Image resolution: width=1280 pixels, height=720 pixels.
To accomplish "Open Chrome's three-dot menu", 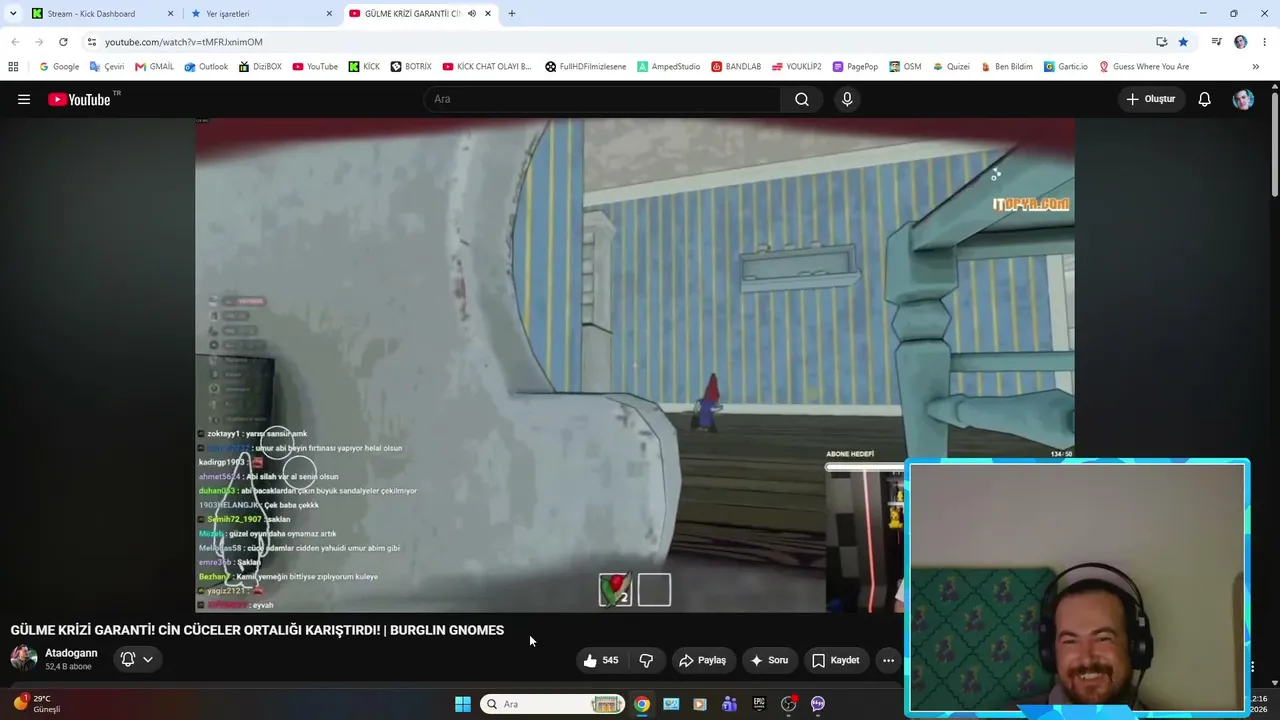I will click(1265, 42).
